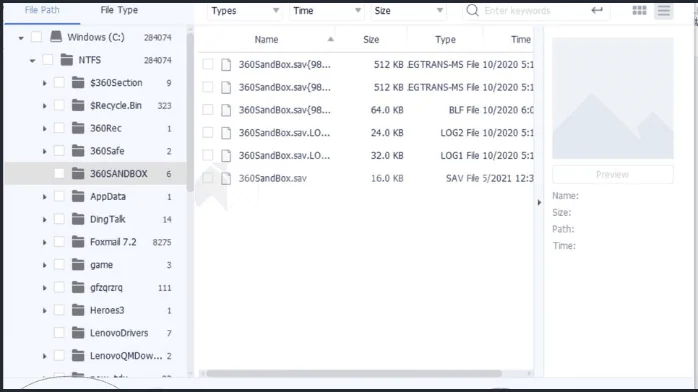This screenshot has height=392, width=698.
Task: Click the AppData folder icon
Action: click(x=78, y=196)
